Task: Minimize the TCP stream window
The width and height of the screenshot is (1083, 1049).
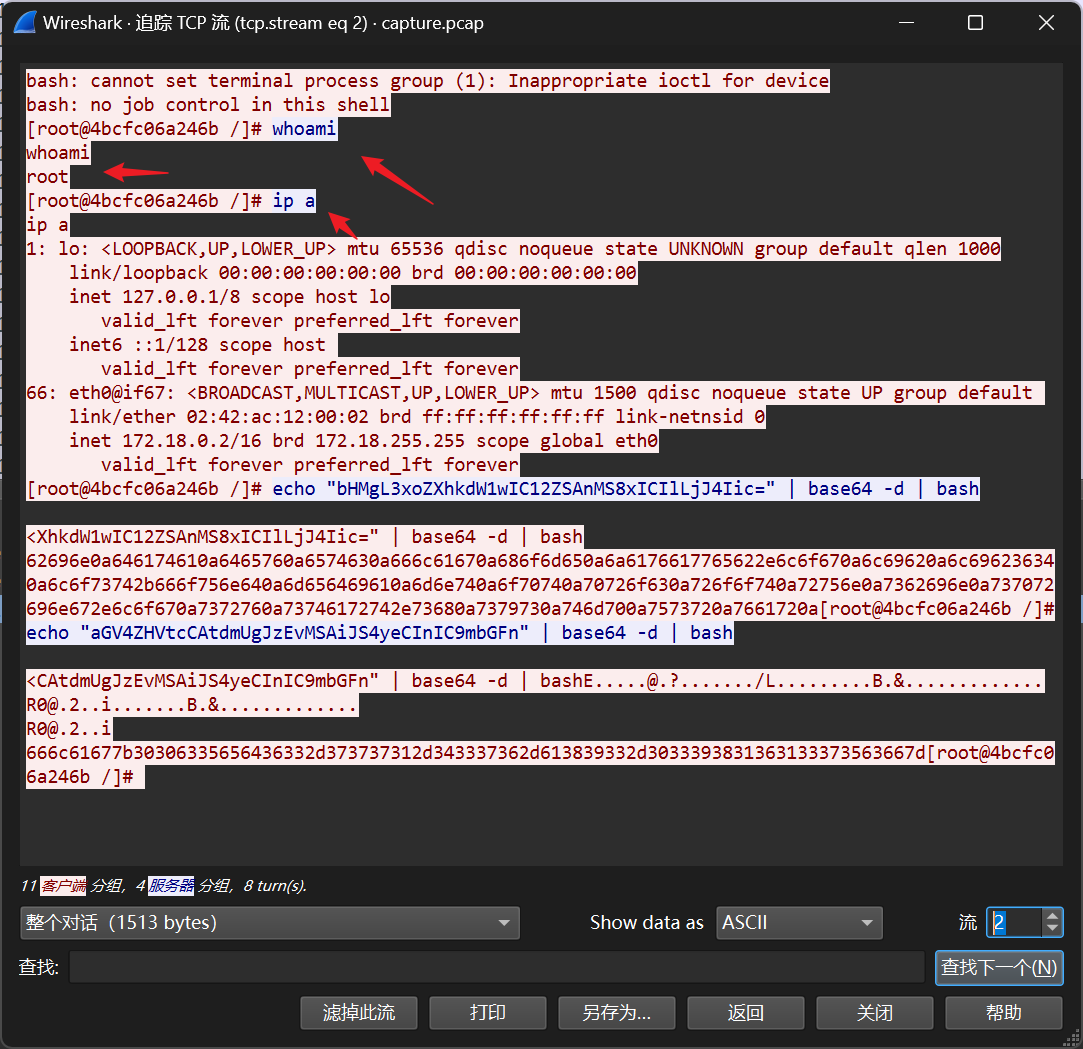Action: [x=906, y=23]
